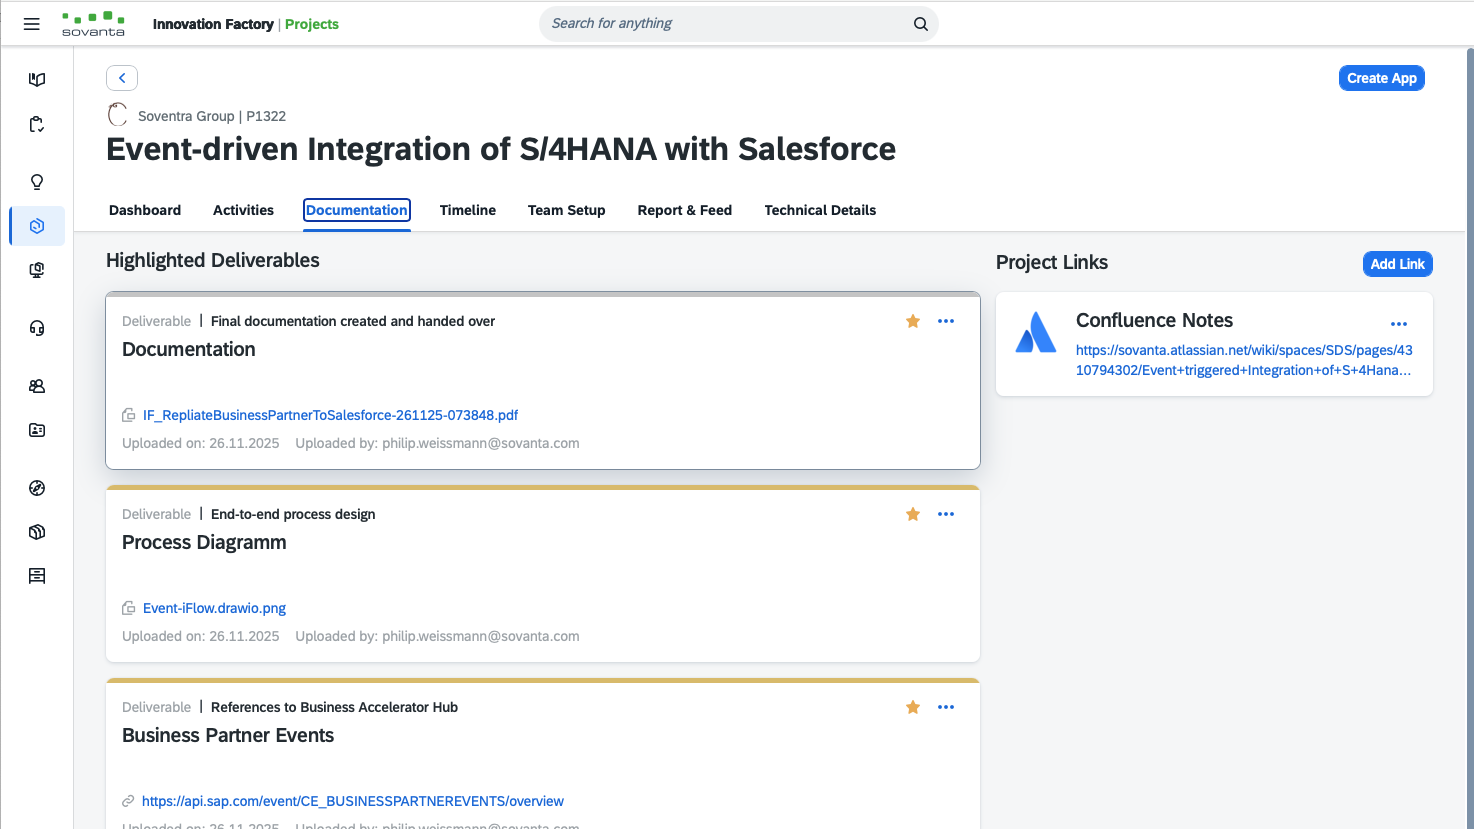
Task: Click the Create App button
Action: pyautogui.click(x=1381, y=78)
